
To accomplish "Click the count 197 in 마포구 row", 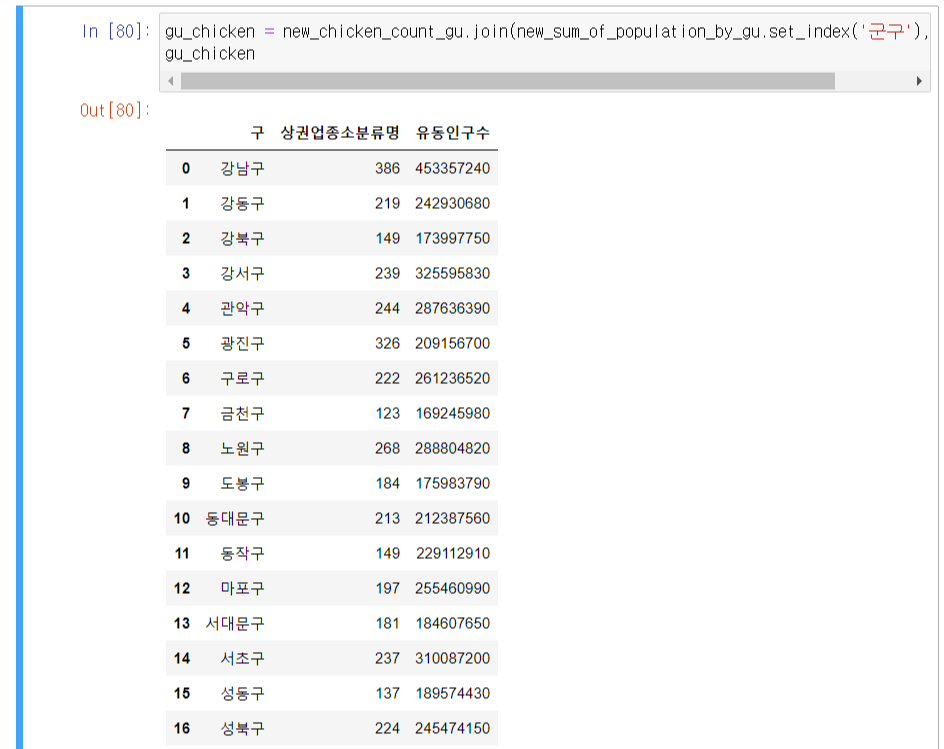I will point(387,588).
